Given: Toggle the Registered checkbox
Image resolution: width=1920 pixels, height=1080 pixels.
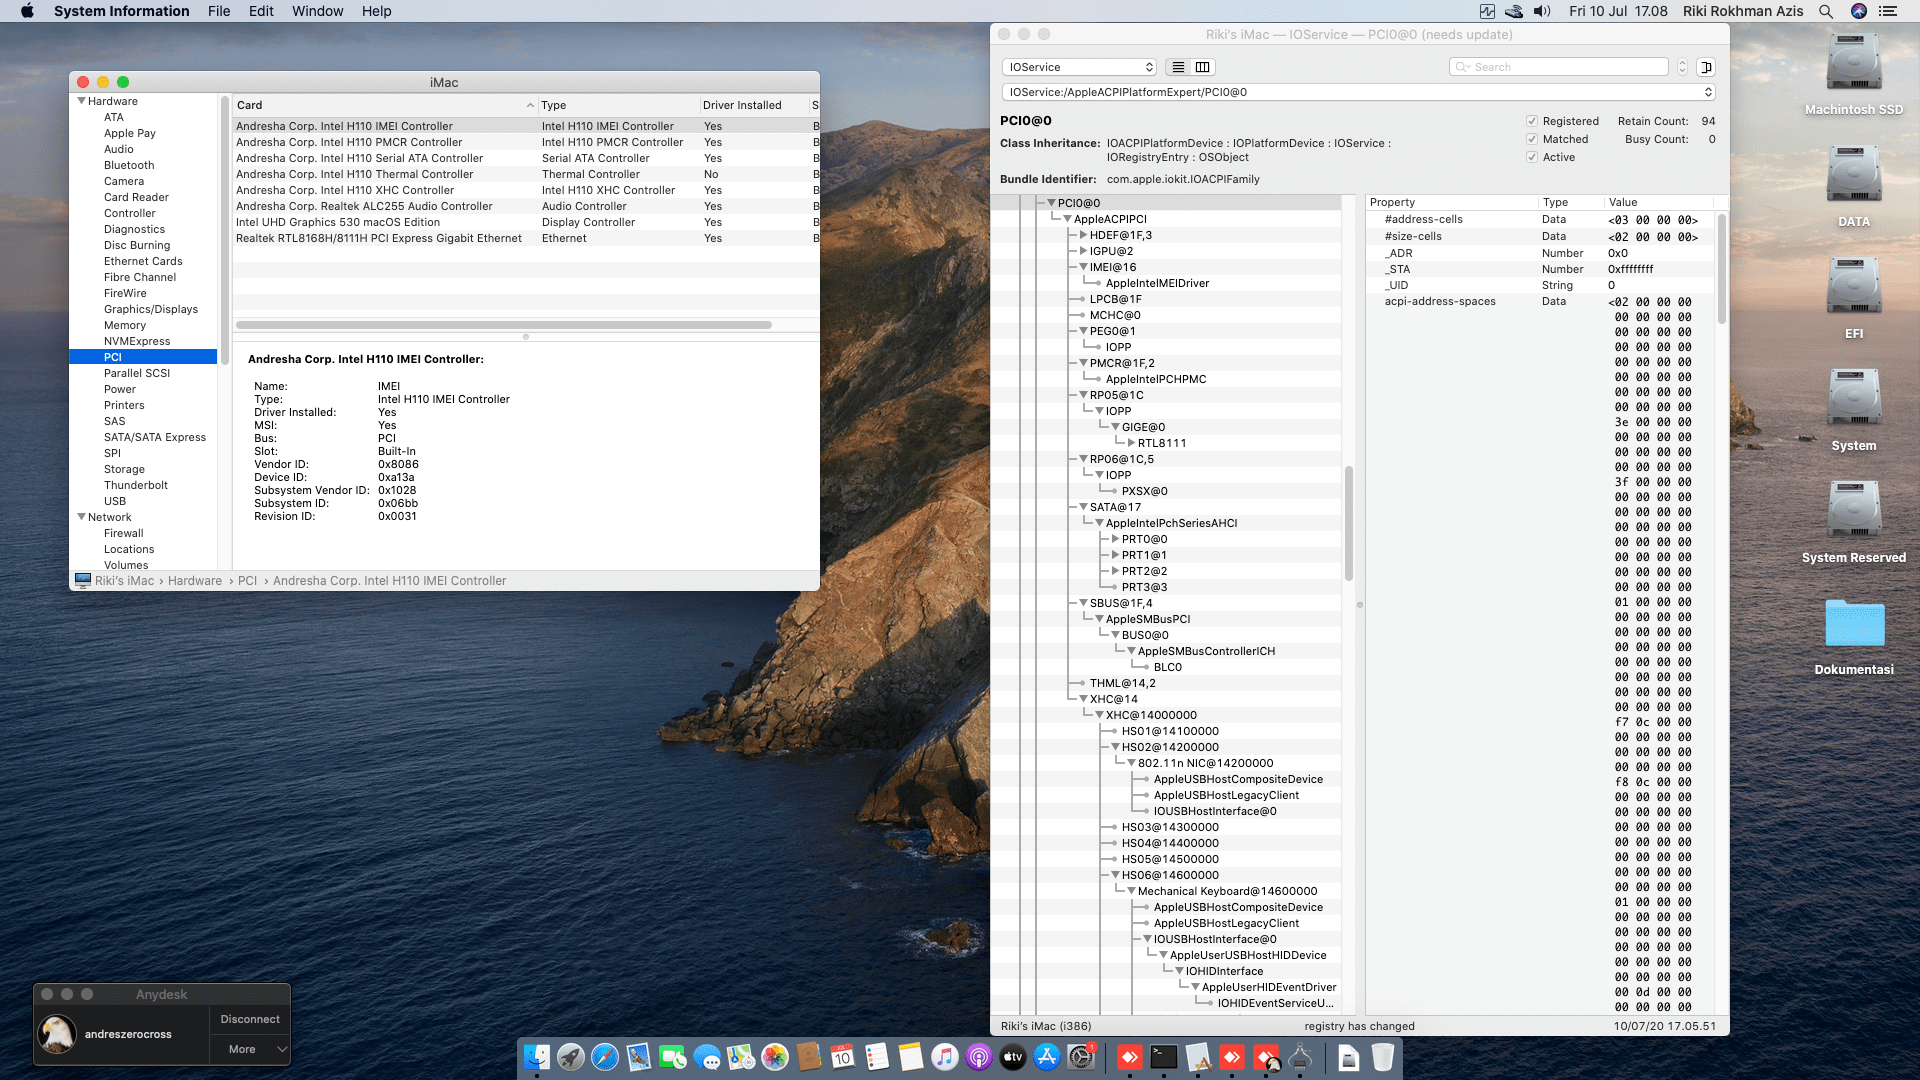Looking at the screenshot, I should coord(1531,121).
